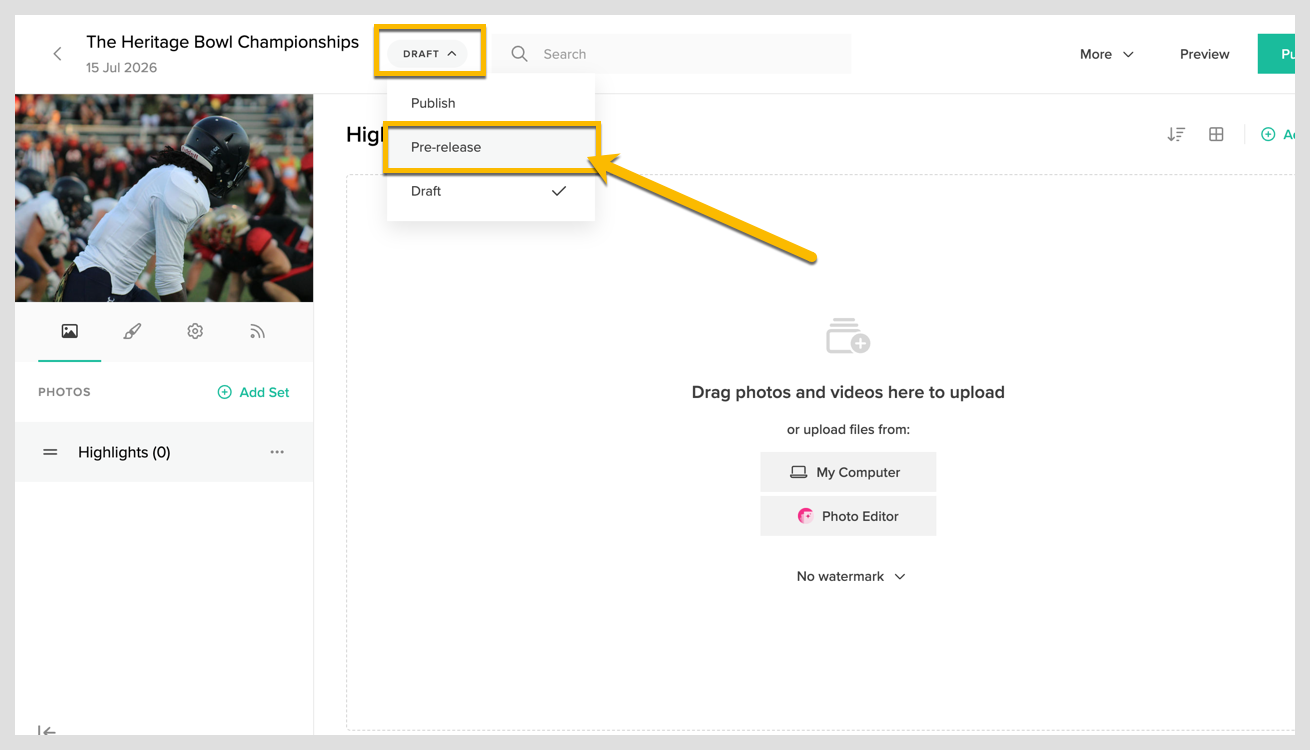This screenshot has width=1310, height=750.
Task: Click Add Set in the Photos panel
Action: [x=254, y=392]
